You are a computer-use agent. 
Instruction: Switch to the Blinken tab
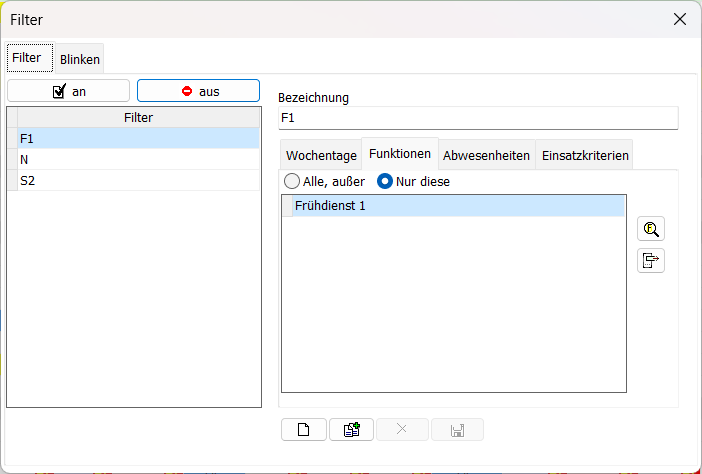pos(80,59)
